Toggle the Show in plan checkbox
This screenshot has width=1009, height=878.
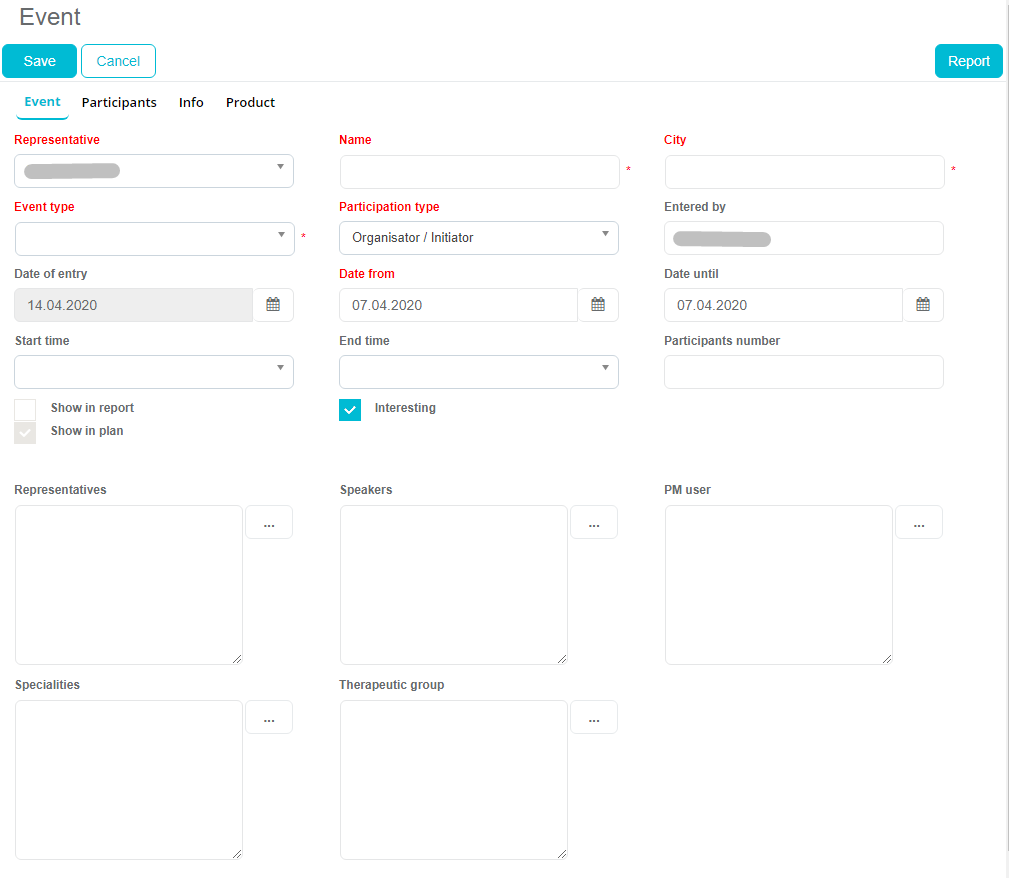[25, 432]
